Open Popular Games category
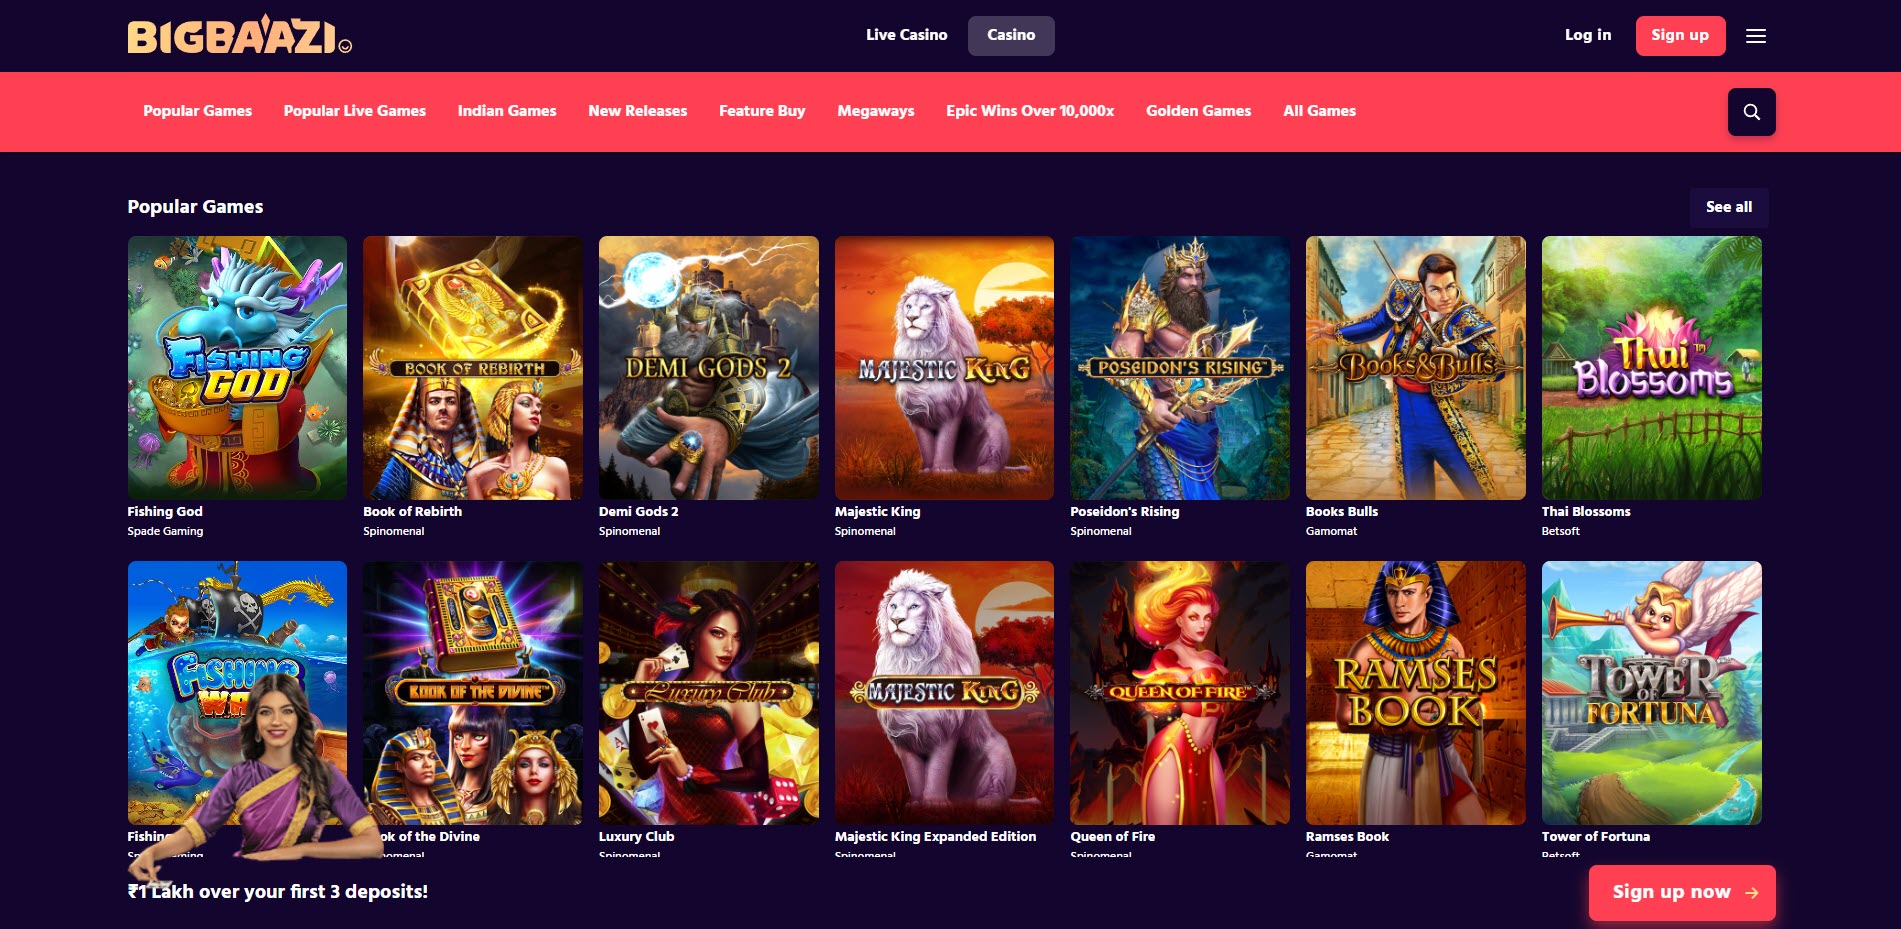 (197, 111)
